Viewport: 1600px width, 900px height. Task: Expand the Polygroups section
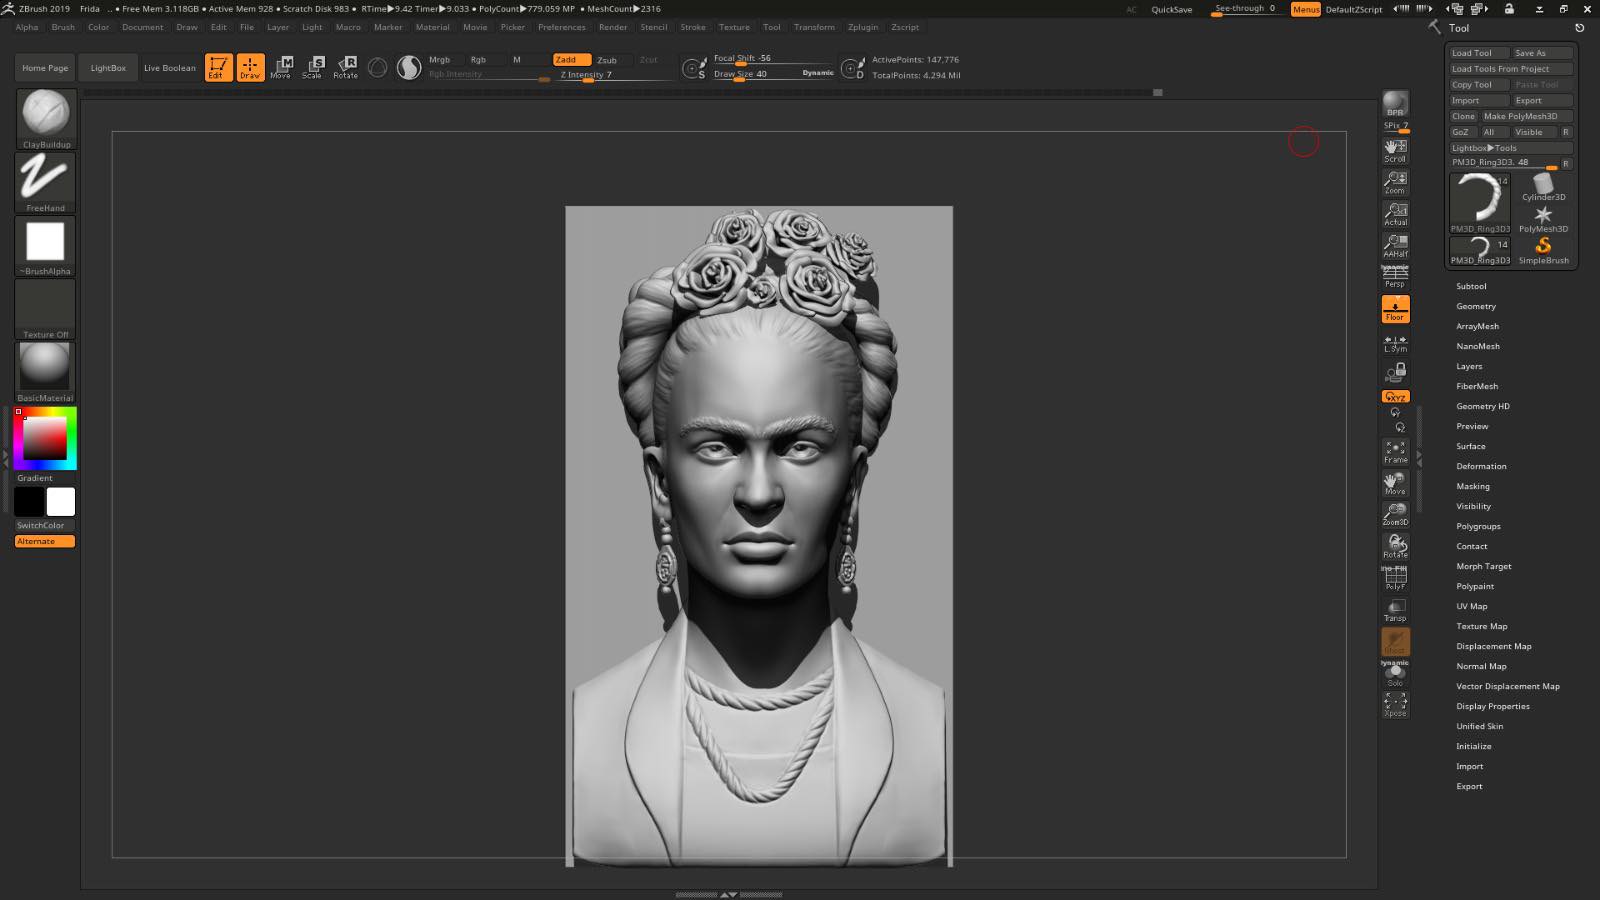point(1478,526)
